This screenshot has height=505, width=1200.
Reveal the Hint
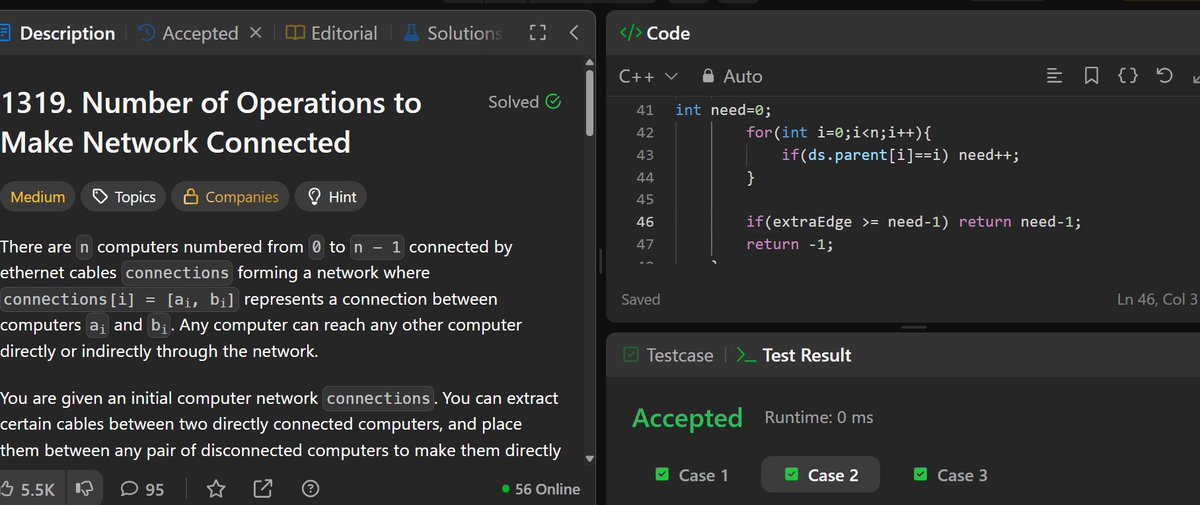coord(331,197)
